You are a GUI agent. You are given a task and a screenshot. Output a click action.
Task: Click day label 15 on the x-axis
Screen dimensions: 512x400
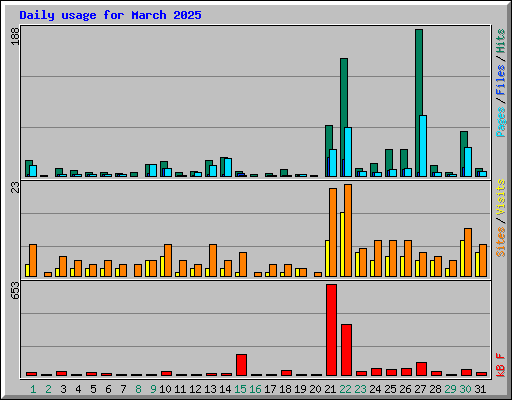[240, 389]
